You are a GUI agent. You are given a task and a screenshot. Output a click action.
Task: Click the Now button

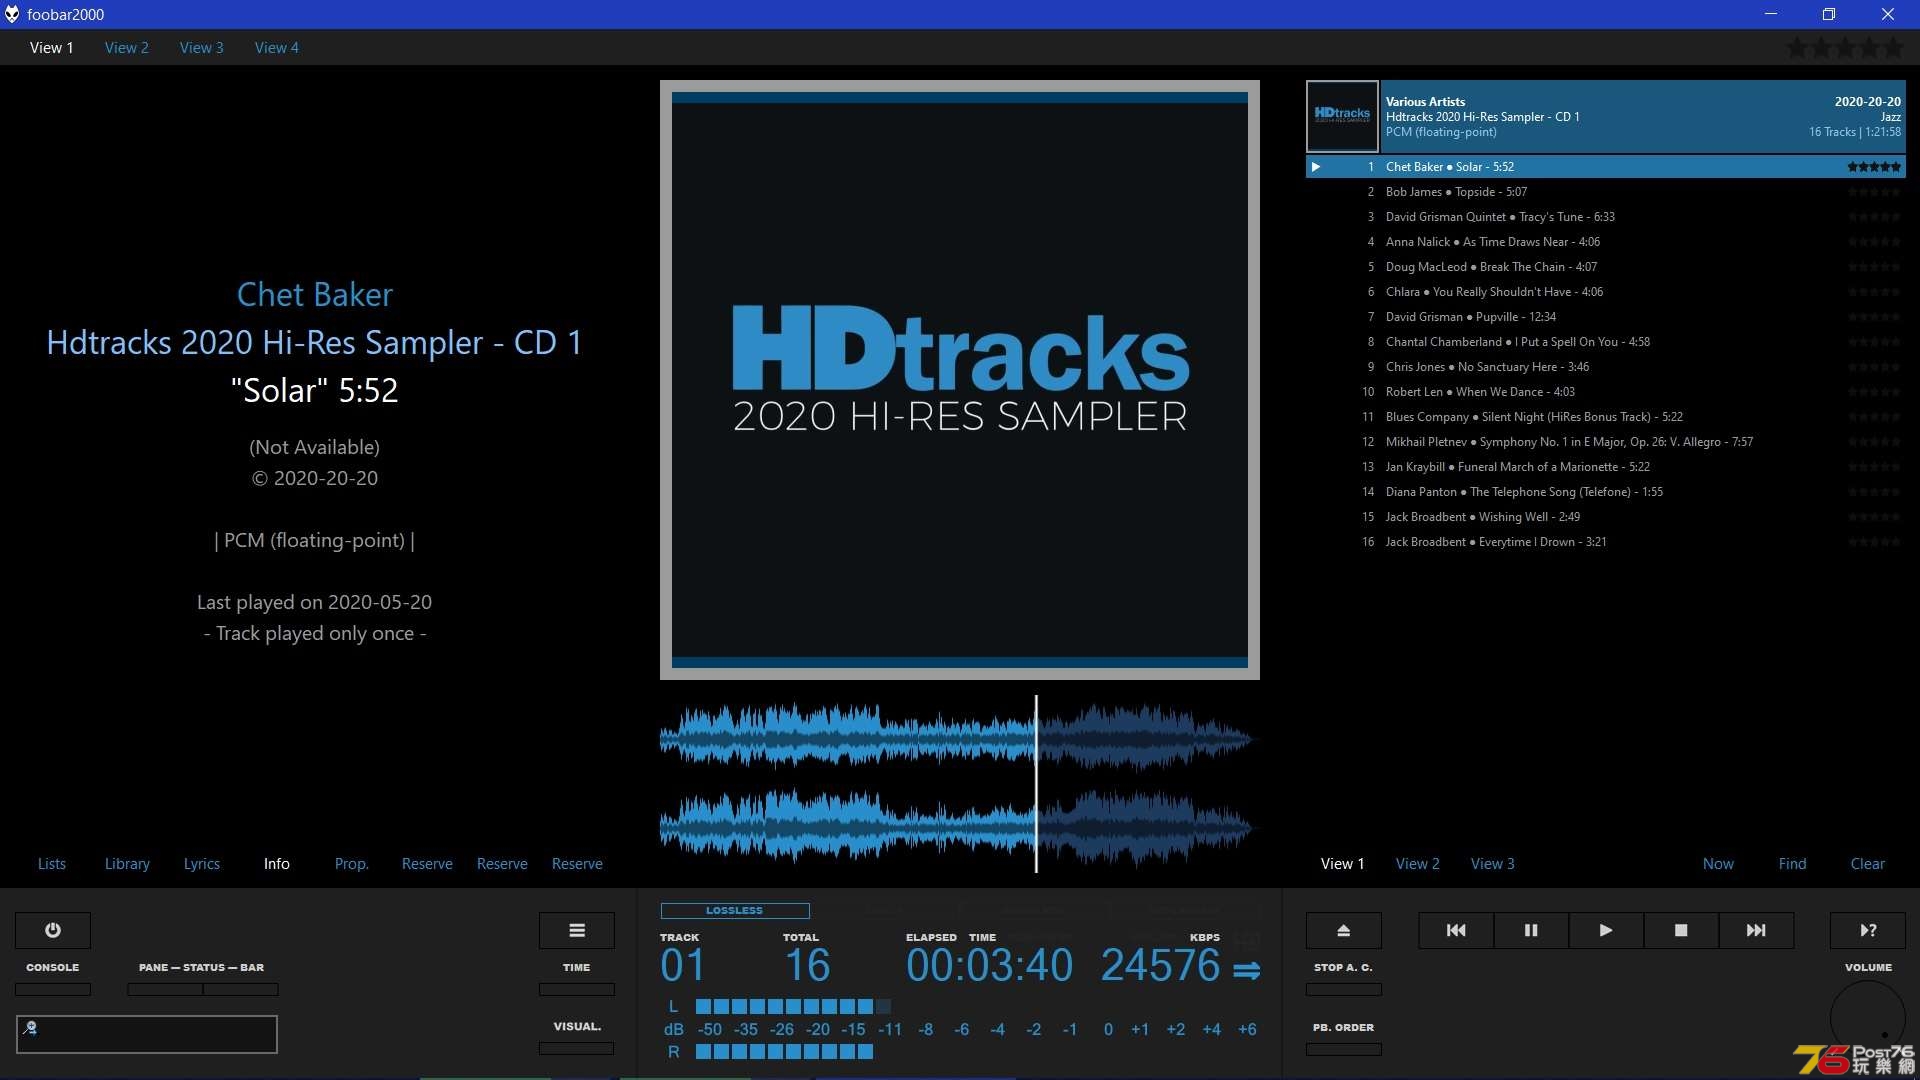click(x=1719, y=864)
